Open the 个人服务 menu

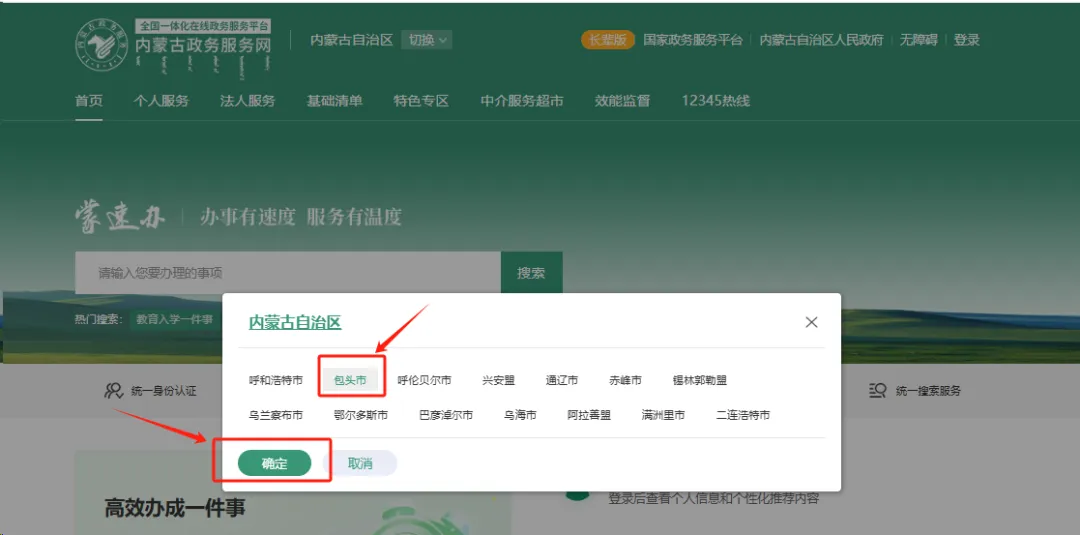coord(161,101)
